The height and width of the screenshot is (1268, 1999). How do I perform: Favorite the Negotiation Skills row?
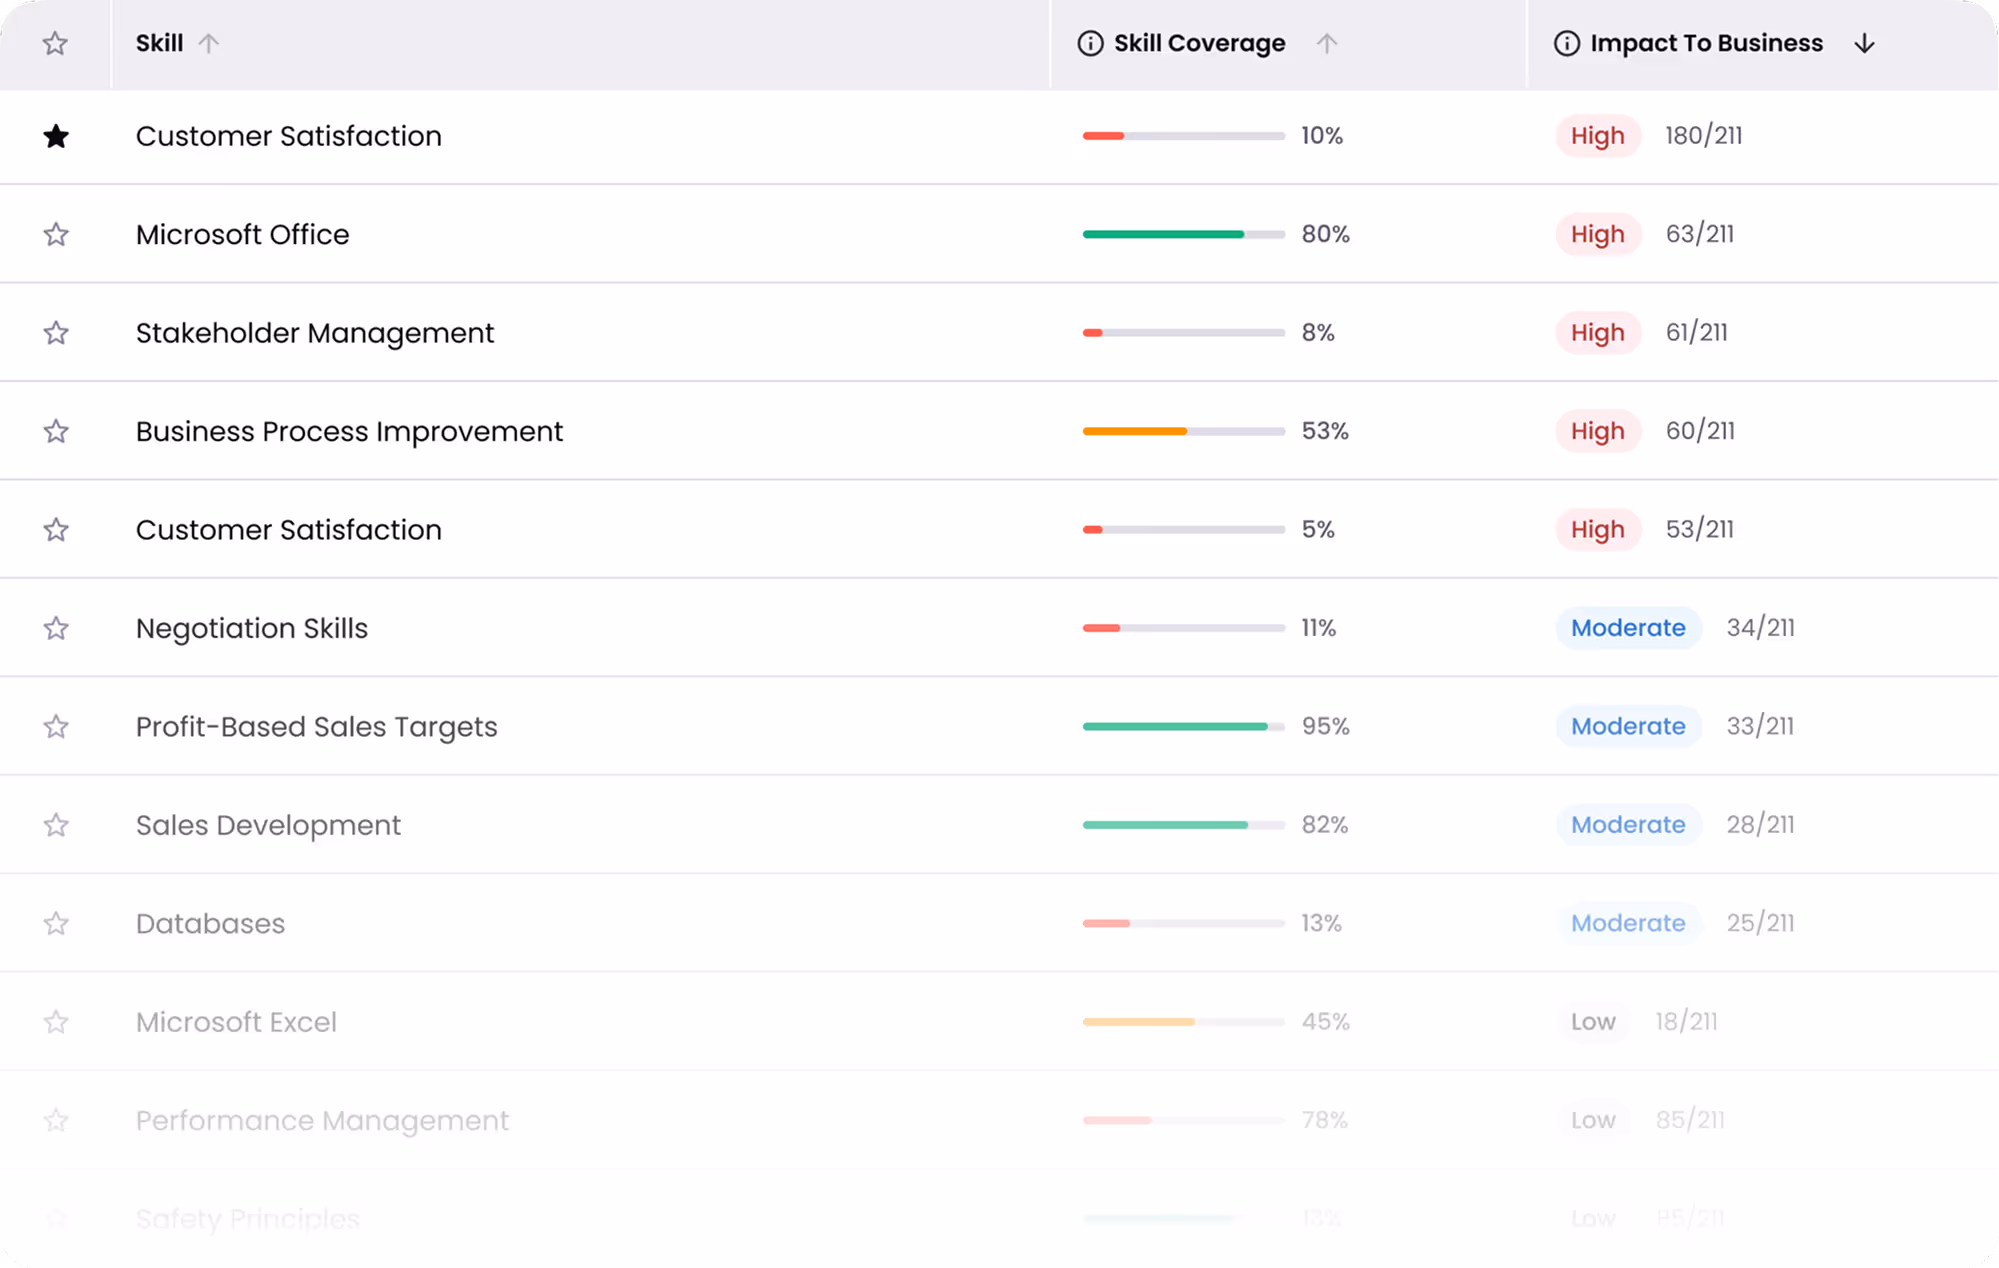(56, 628)
